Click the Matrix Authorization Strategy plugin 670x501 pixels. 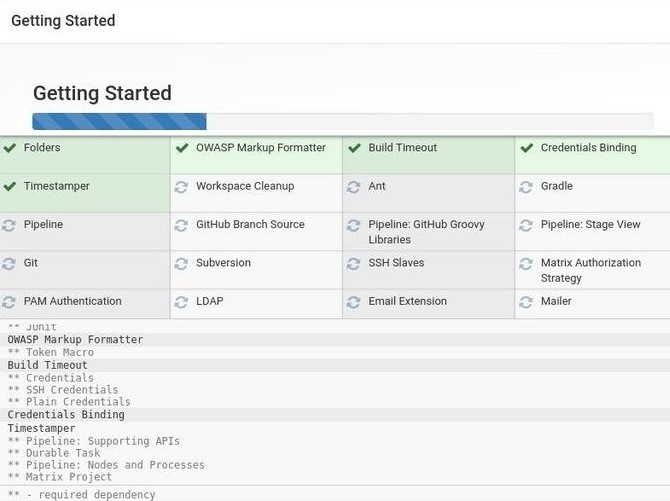[x=590, y=270]
